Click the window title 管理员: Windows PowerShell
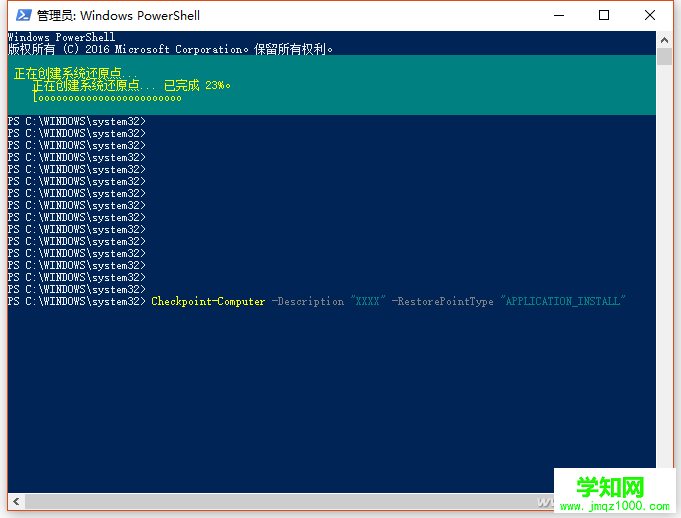 [x=118, y=16]
